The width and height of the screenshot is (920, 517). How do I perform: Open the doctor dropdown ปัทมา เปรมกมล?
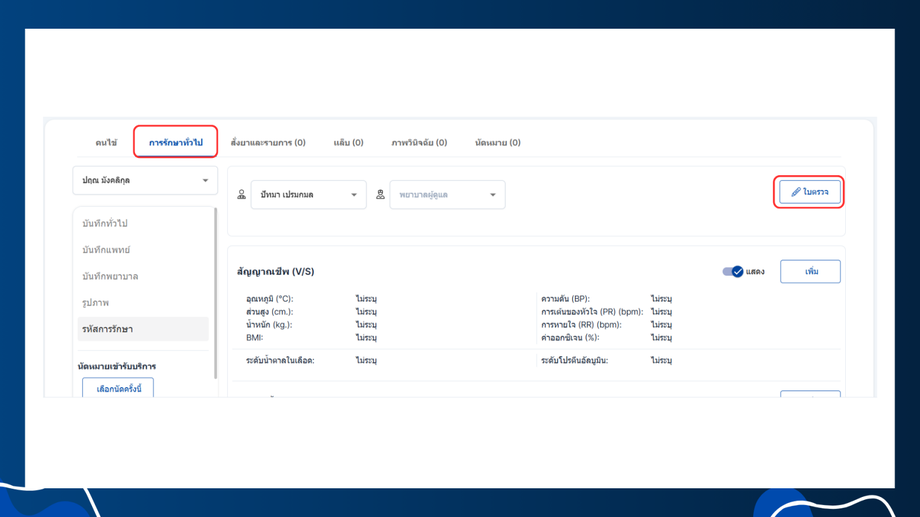tap(309, 195)
